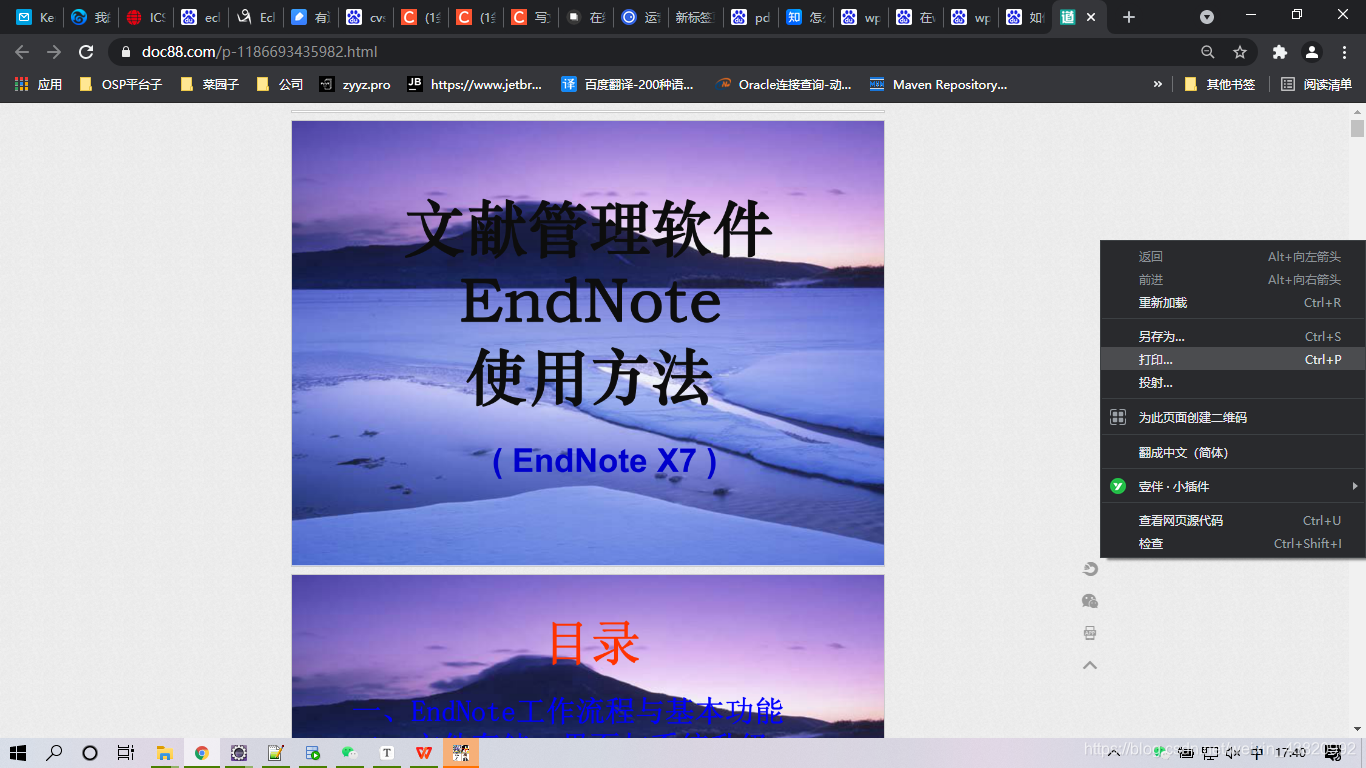Expand the 壹伴 · 小插件 submenu
Viewport: 1366px width, 768px height.
pyautogui.click(x=1232, y=486)
